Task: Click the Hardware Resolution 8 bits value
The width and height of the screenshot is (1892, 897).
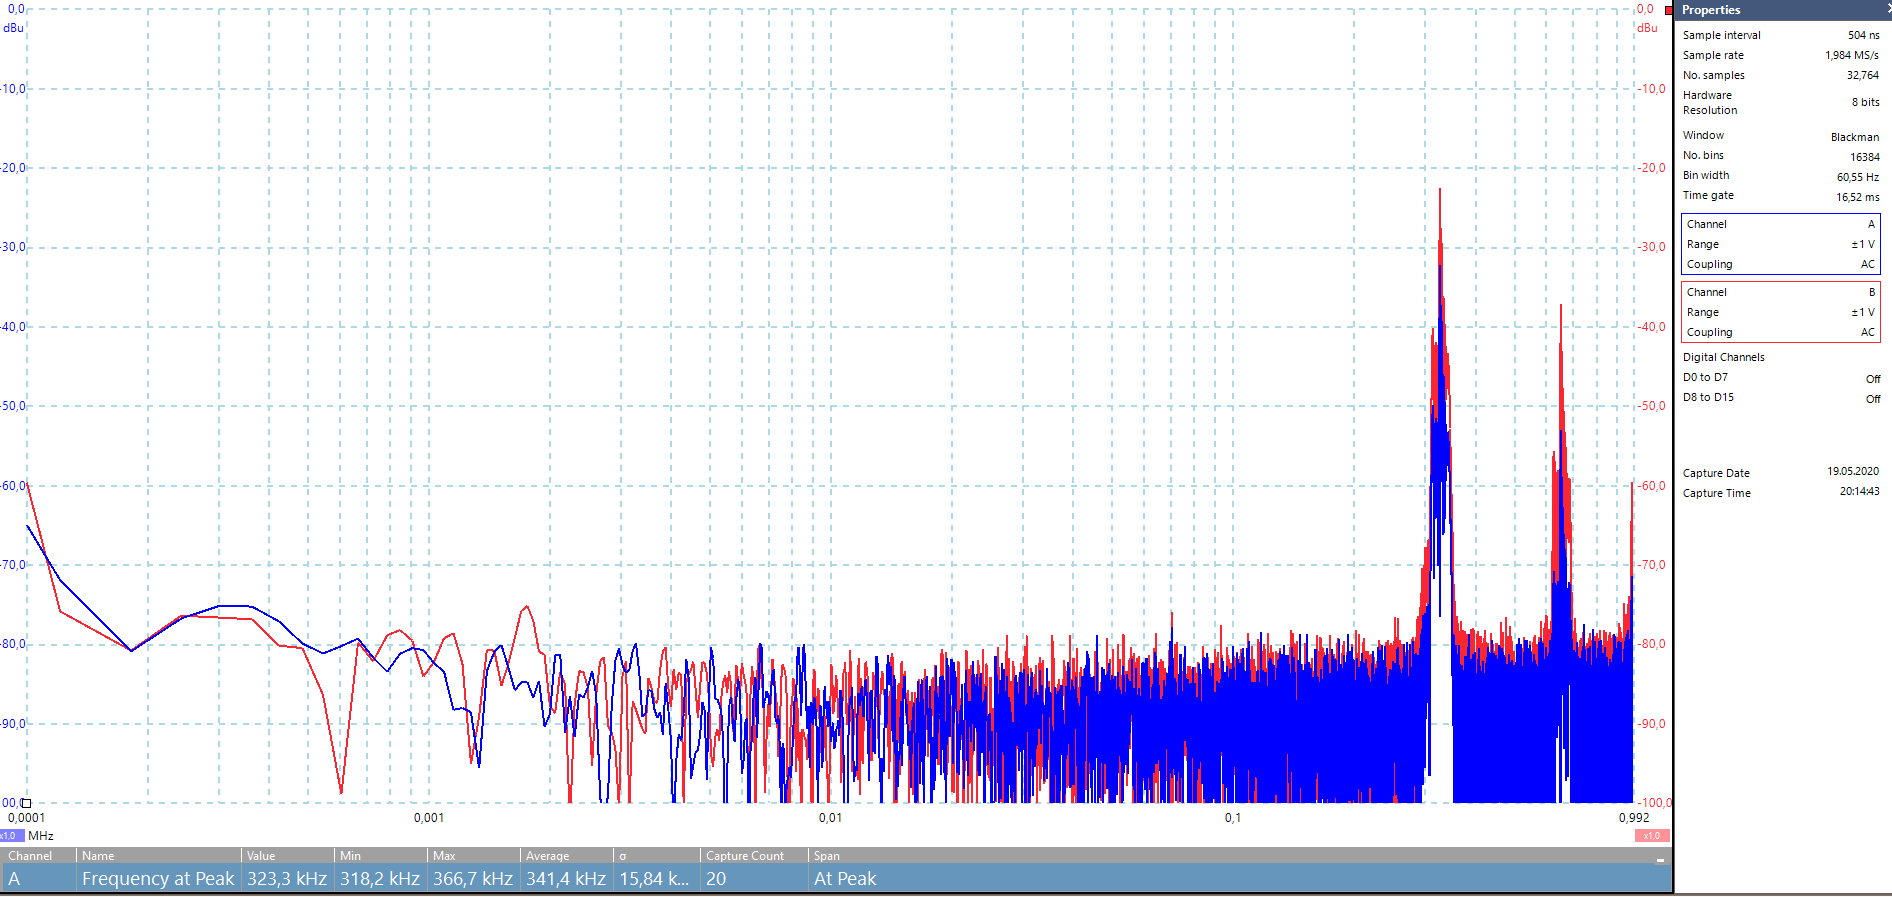Action: (x=1865, y=102)
